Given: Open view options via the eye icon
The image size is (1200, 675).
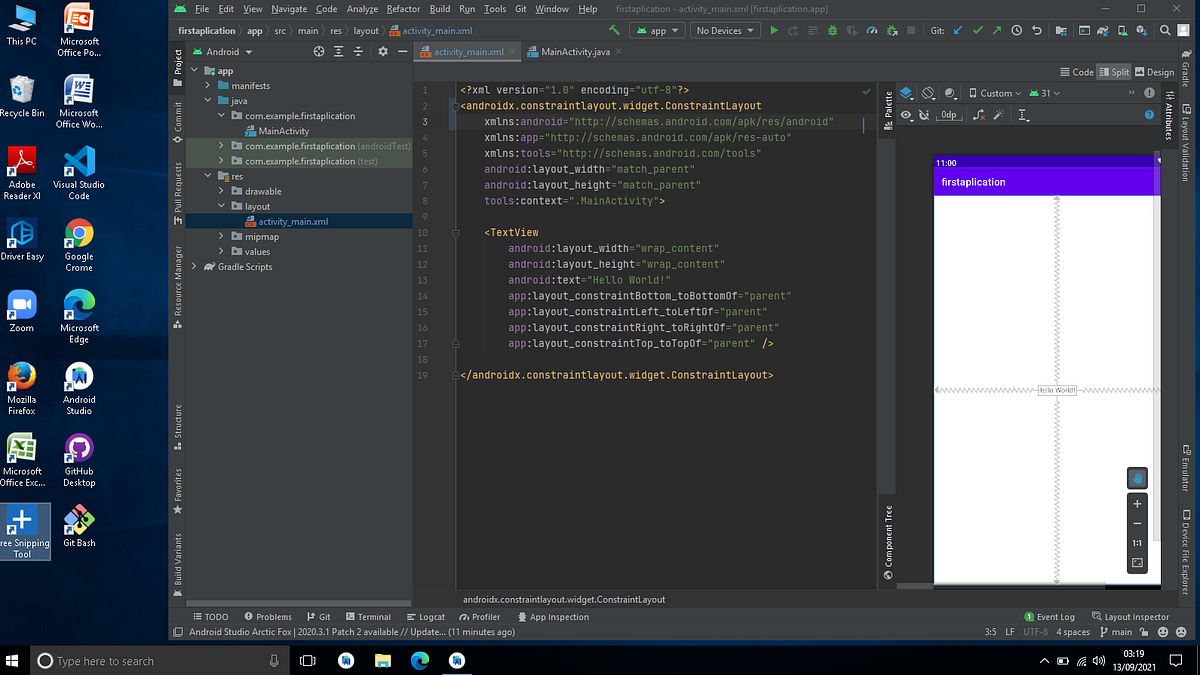Looking at the screenshot, I should [x=905, y=114].
